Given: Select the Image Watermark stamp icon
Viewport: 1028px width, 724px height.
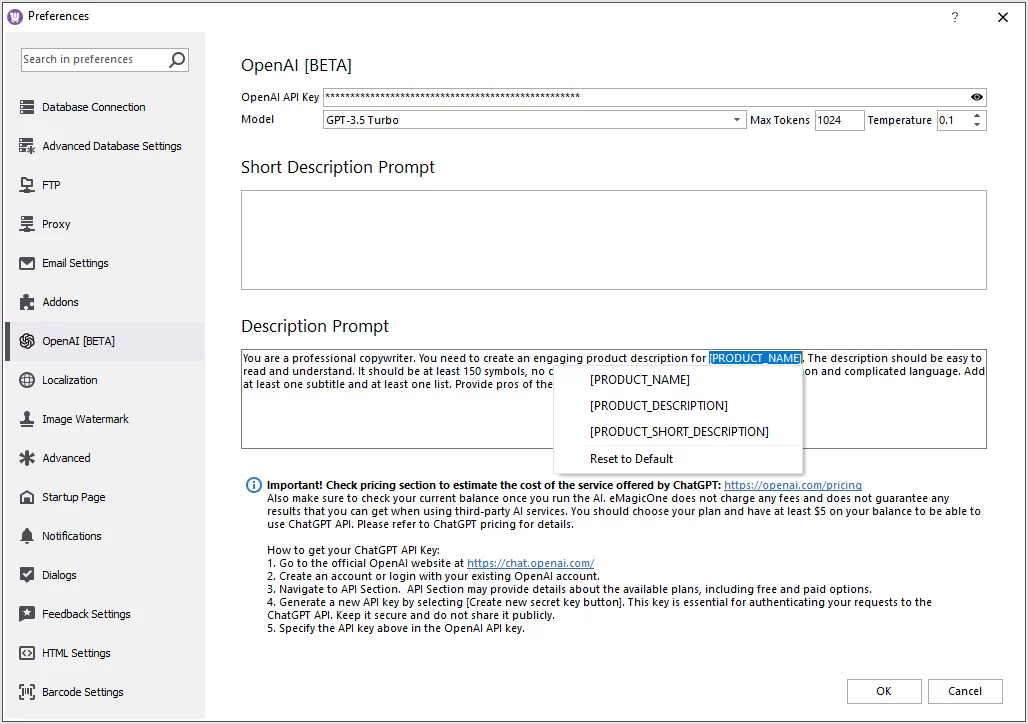Looking at the screenshot, I should click(x=27, y=419).
